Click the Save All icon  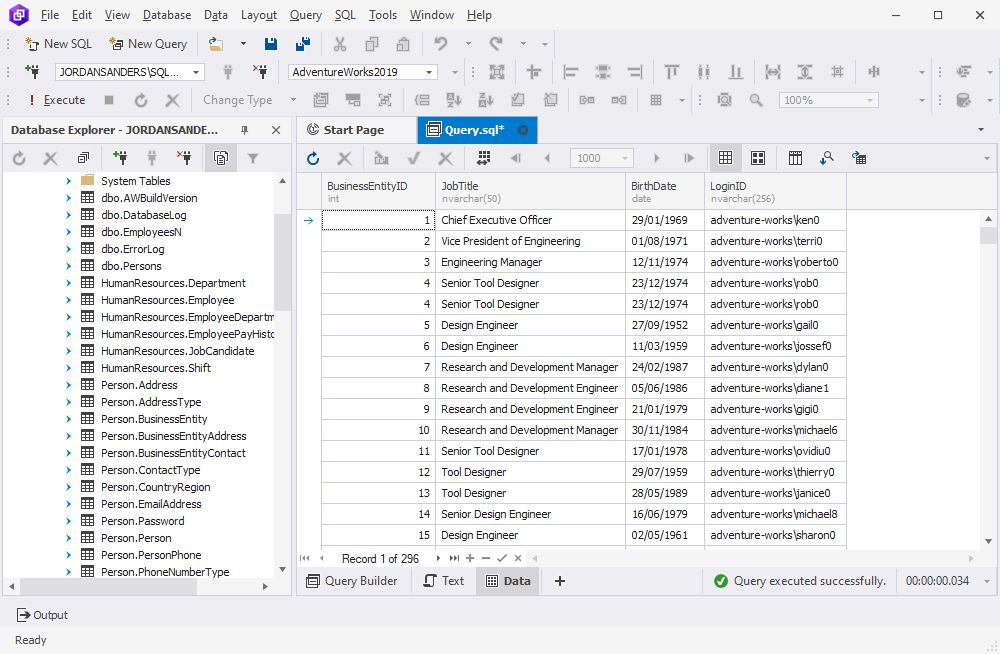[x=303, y=43]
